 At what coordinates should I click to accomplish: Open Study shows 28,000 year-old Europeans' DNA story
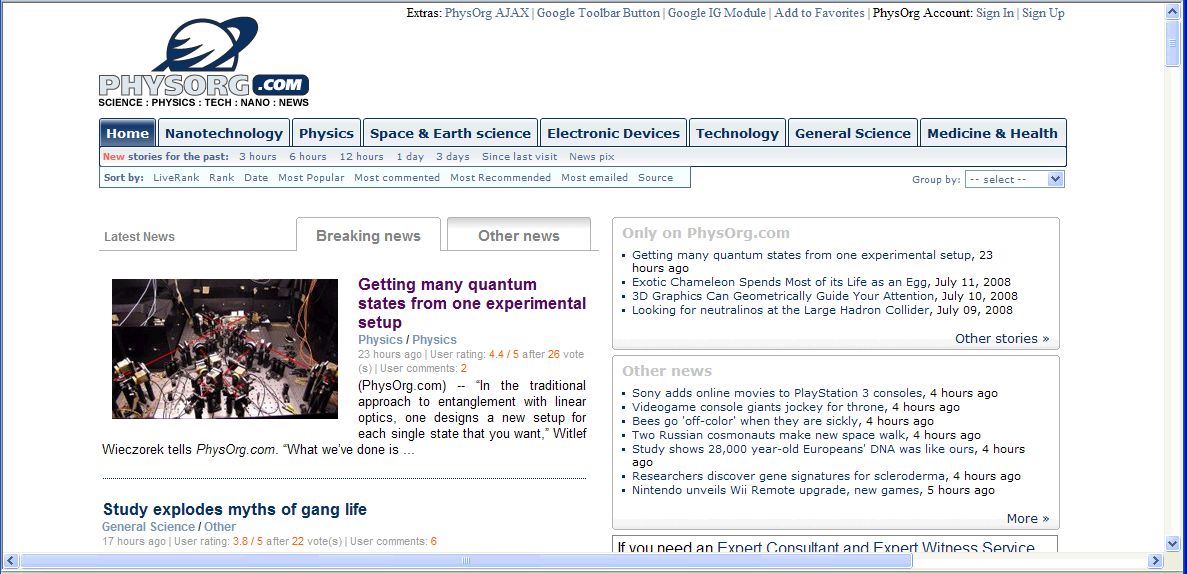(x=803, y=449)
